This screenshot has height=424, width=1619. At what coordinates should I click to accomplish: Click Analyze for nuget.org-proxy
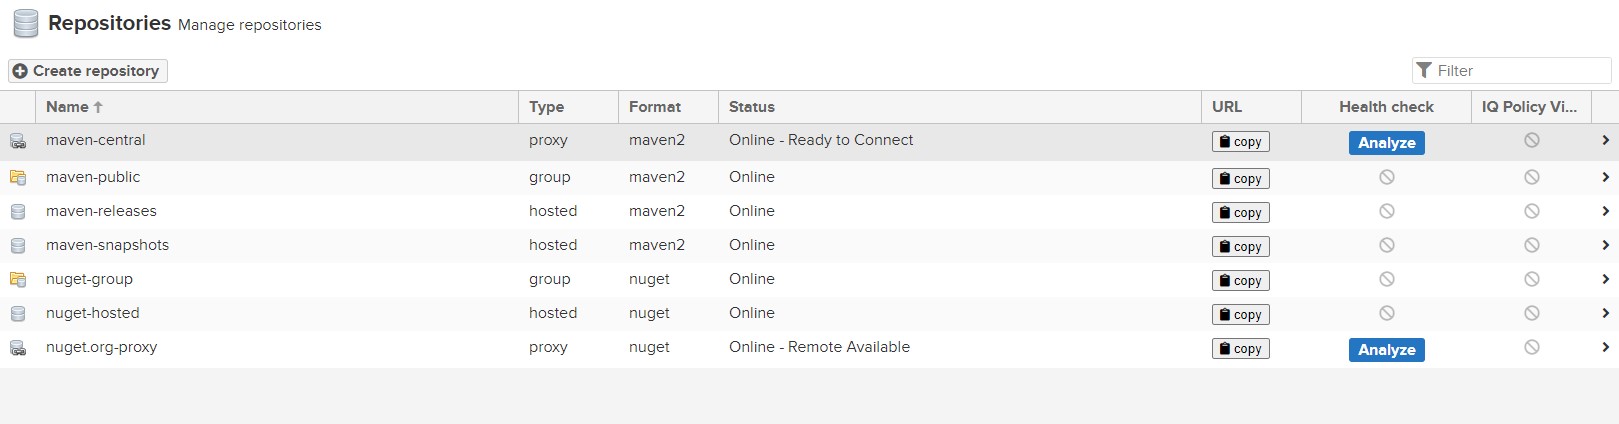1386,350
